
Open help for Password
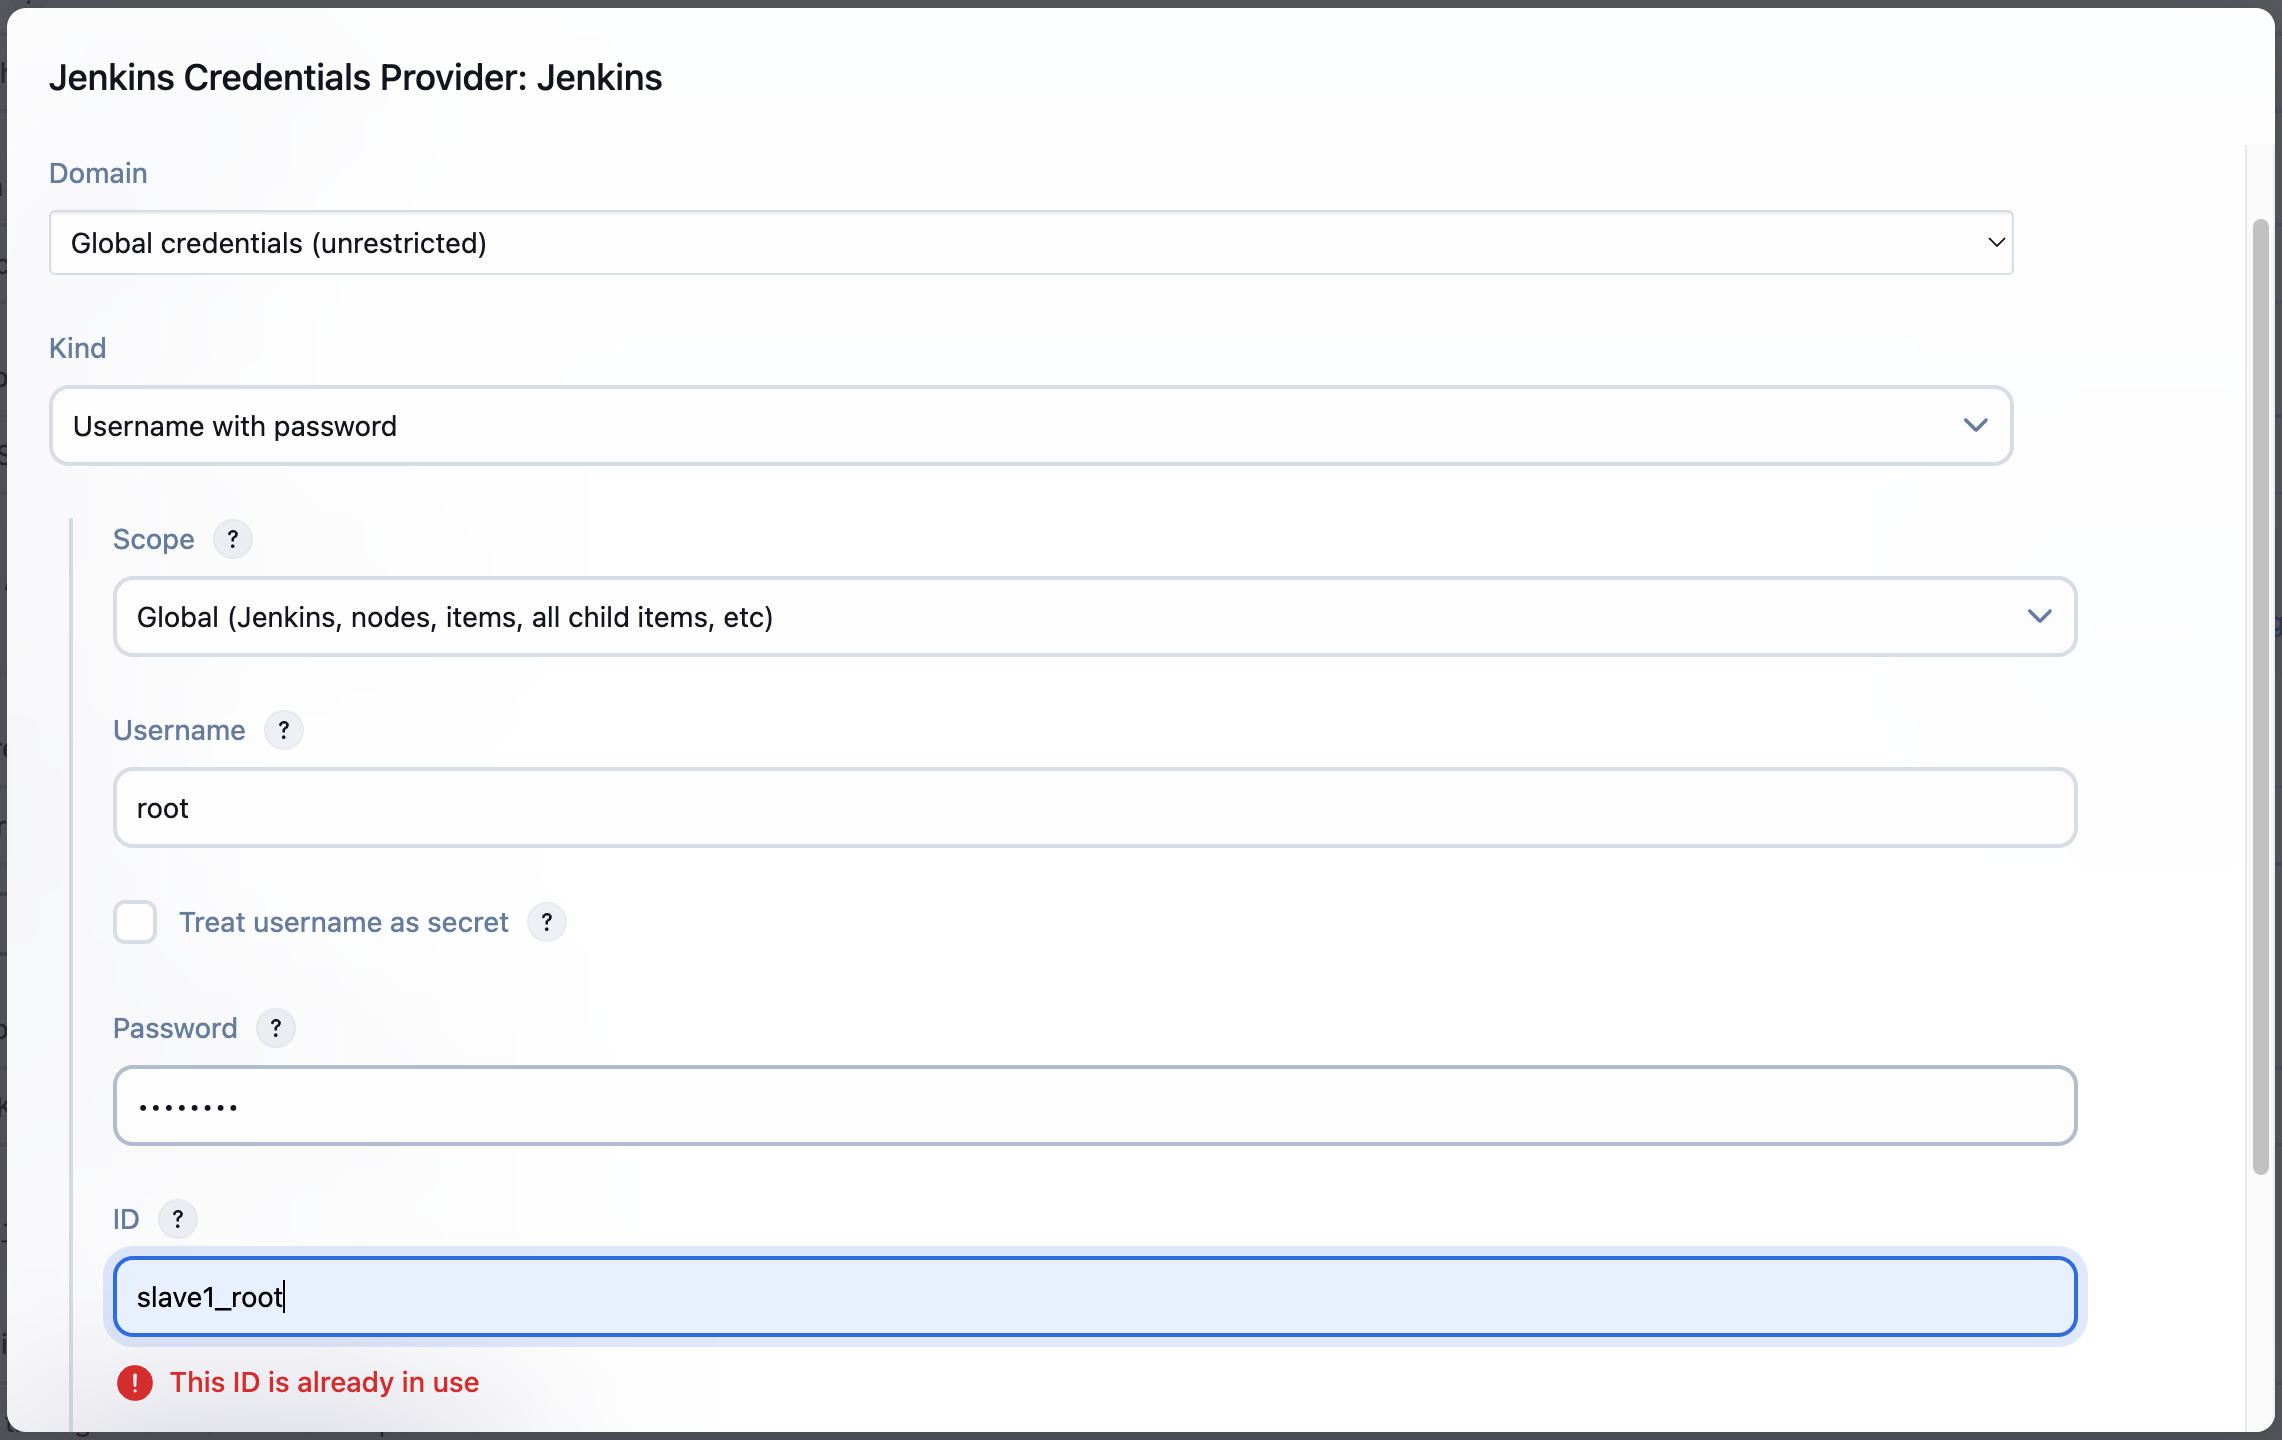pyautogui.click(x=276, y=1028)
